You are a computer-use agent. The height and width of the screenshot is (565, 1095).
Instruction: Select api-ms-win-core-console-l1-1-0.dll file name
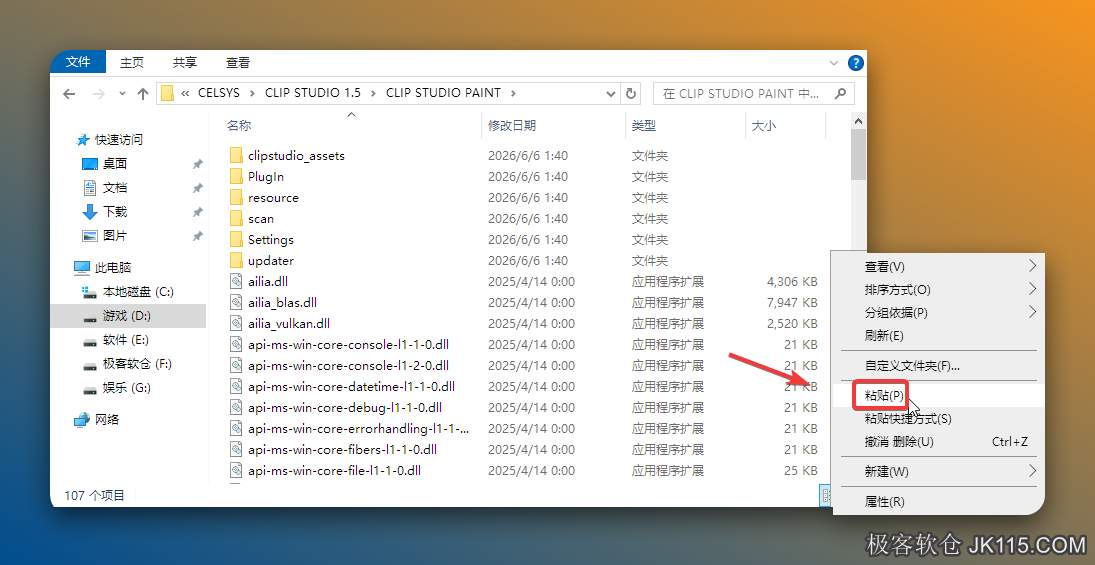tap(348, 344)
